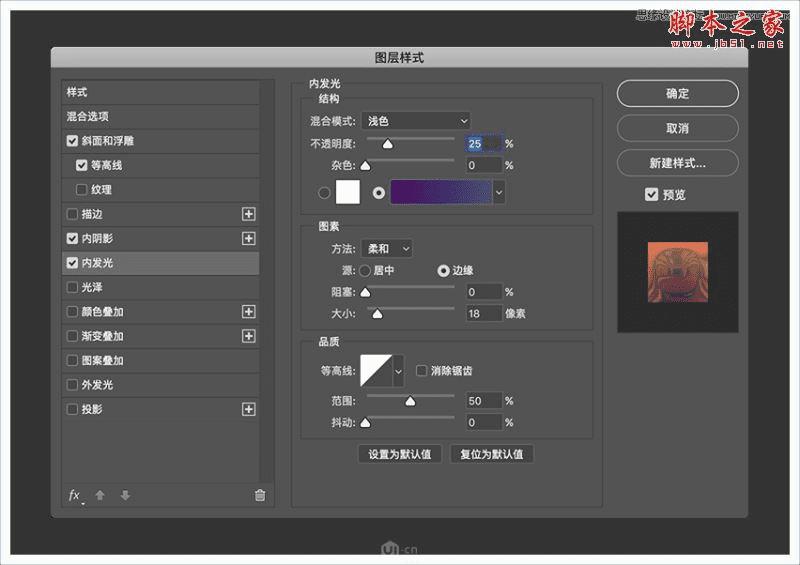
Task: Click 设置为默认值 button
Action: pos(399,454)
